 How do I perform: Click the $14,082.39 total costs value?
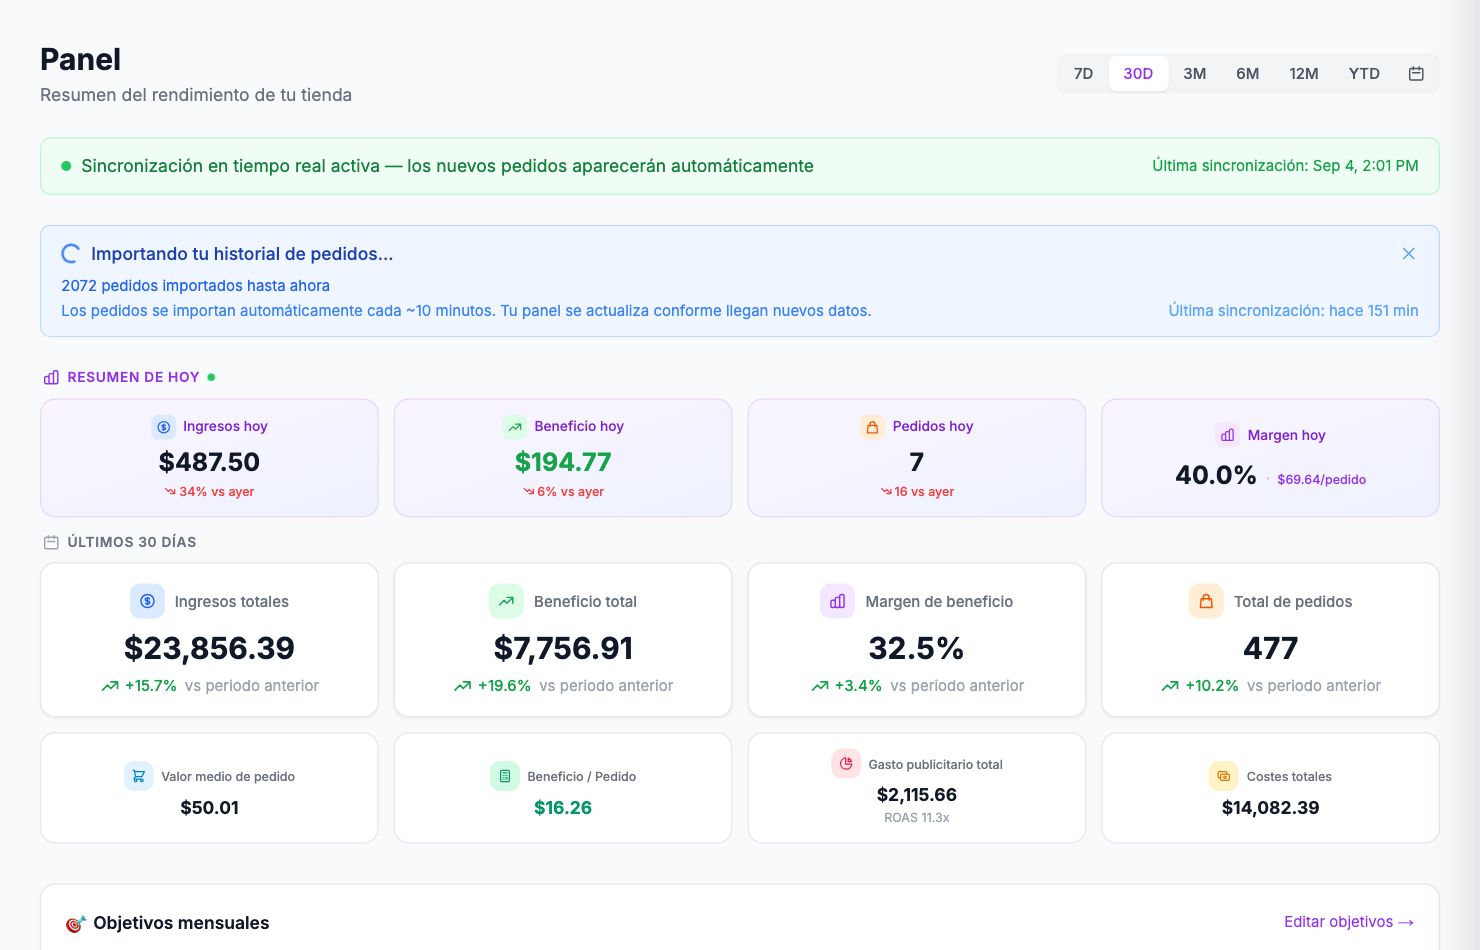pyautogui.click(x=1270, y=808)
